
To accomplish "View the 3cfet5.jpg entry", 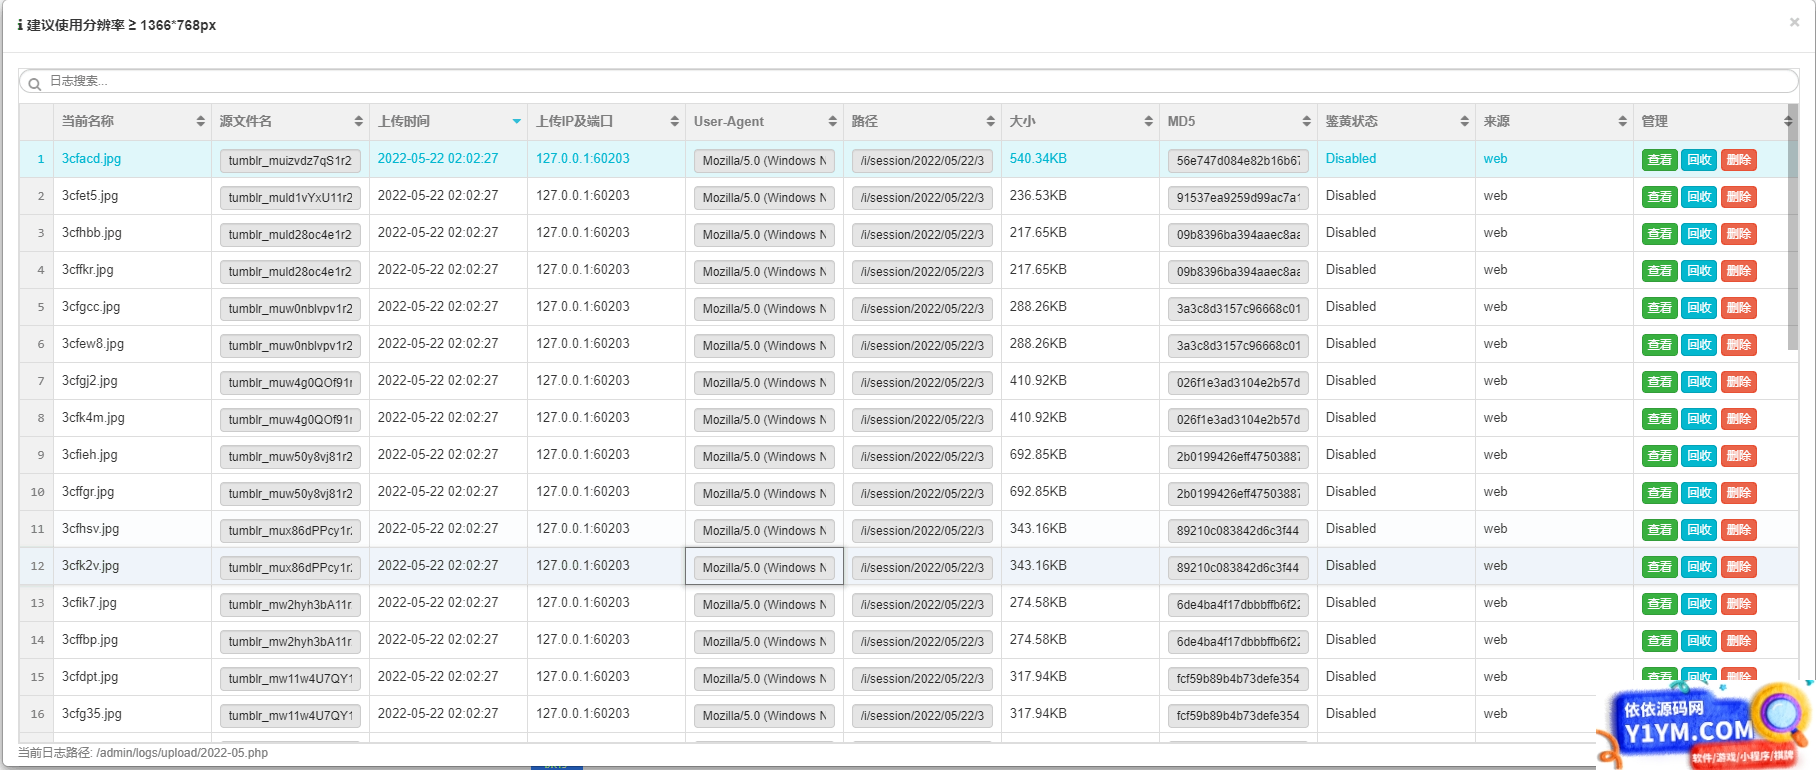I will point(1660,197).
